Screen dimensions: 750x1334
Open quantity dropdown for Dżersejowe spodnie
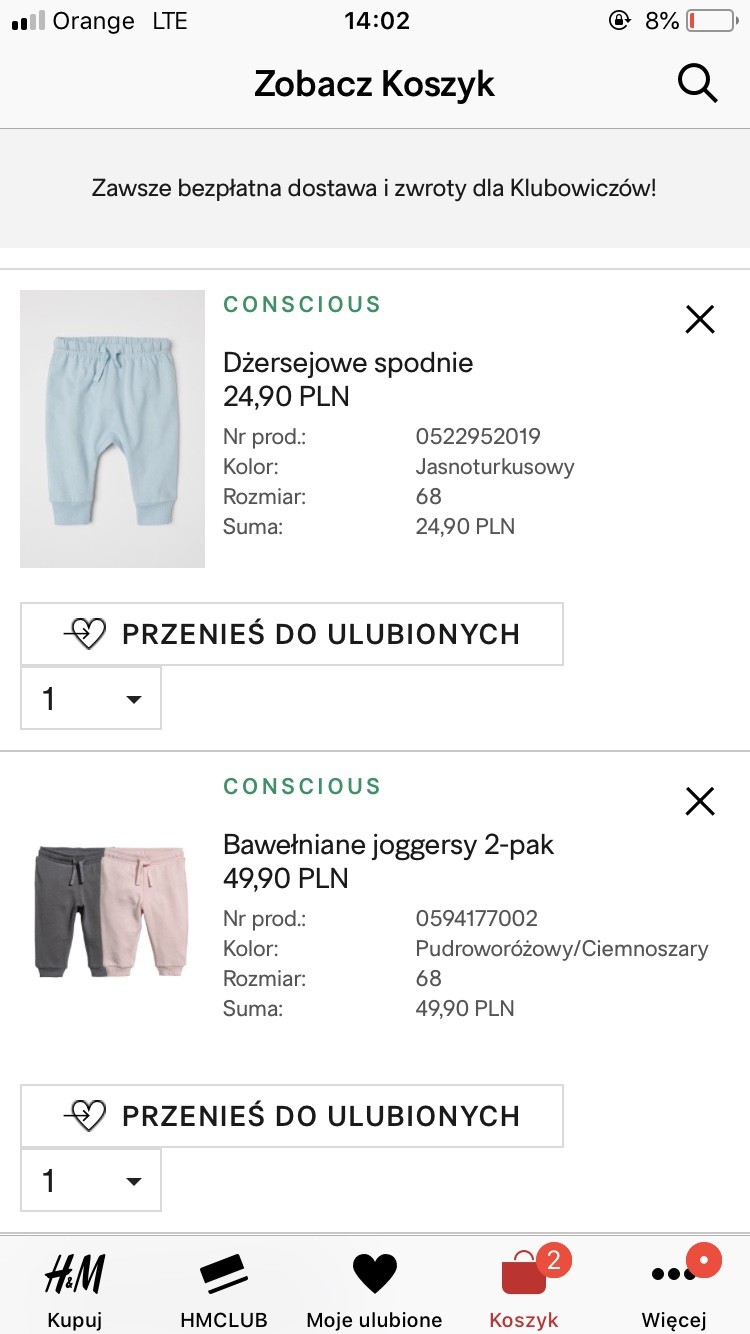[x=91, y=698]
